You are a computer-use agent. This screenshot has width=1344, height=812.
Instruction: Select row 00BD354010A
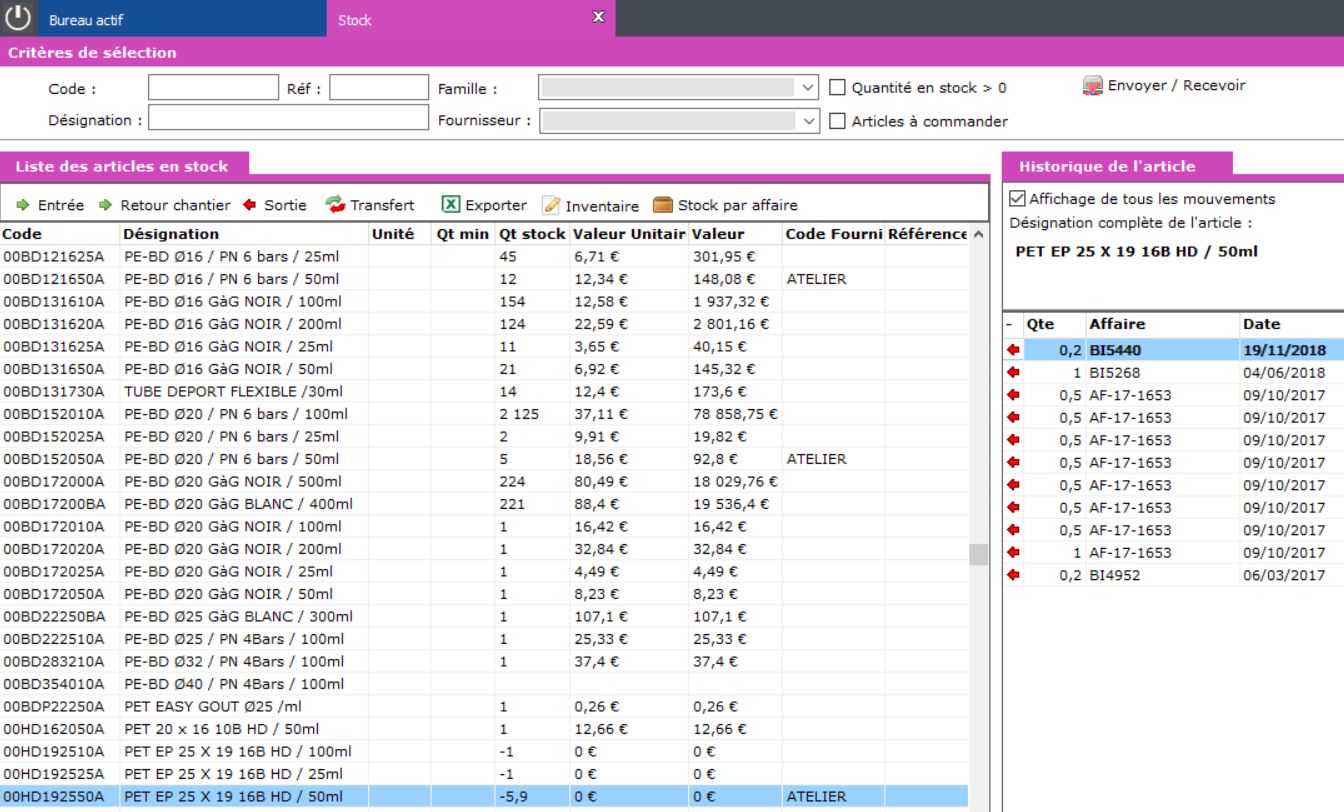coord(485,684)
